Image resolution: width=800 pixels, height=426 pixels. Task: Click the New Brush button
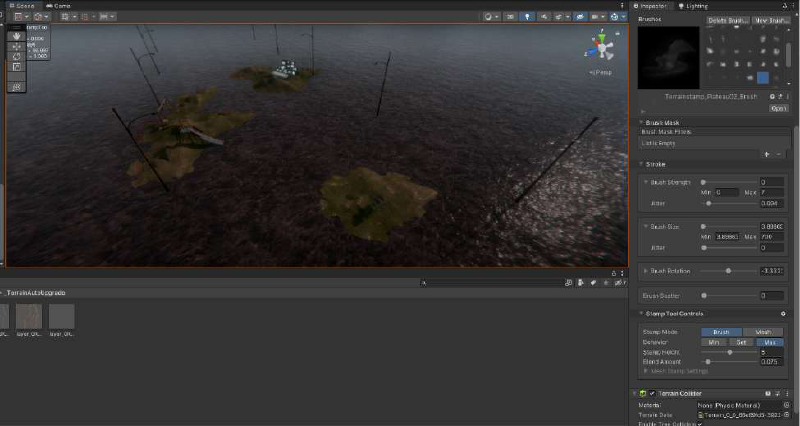pos(772,20)
